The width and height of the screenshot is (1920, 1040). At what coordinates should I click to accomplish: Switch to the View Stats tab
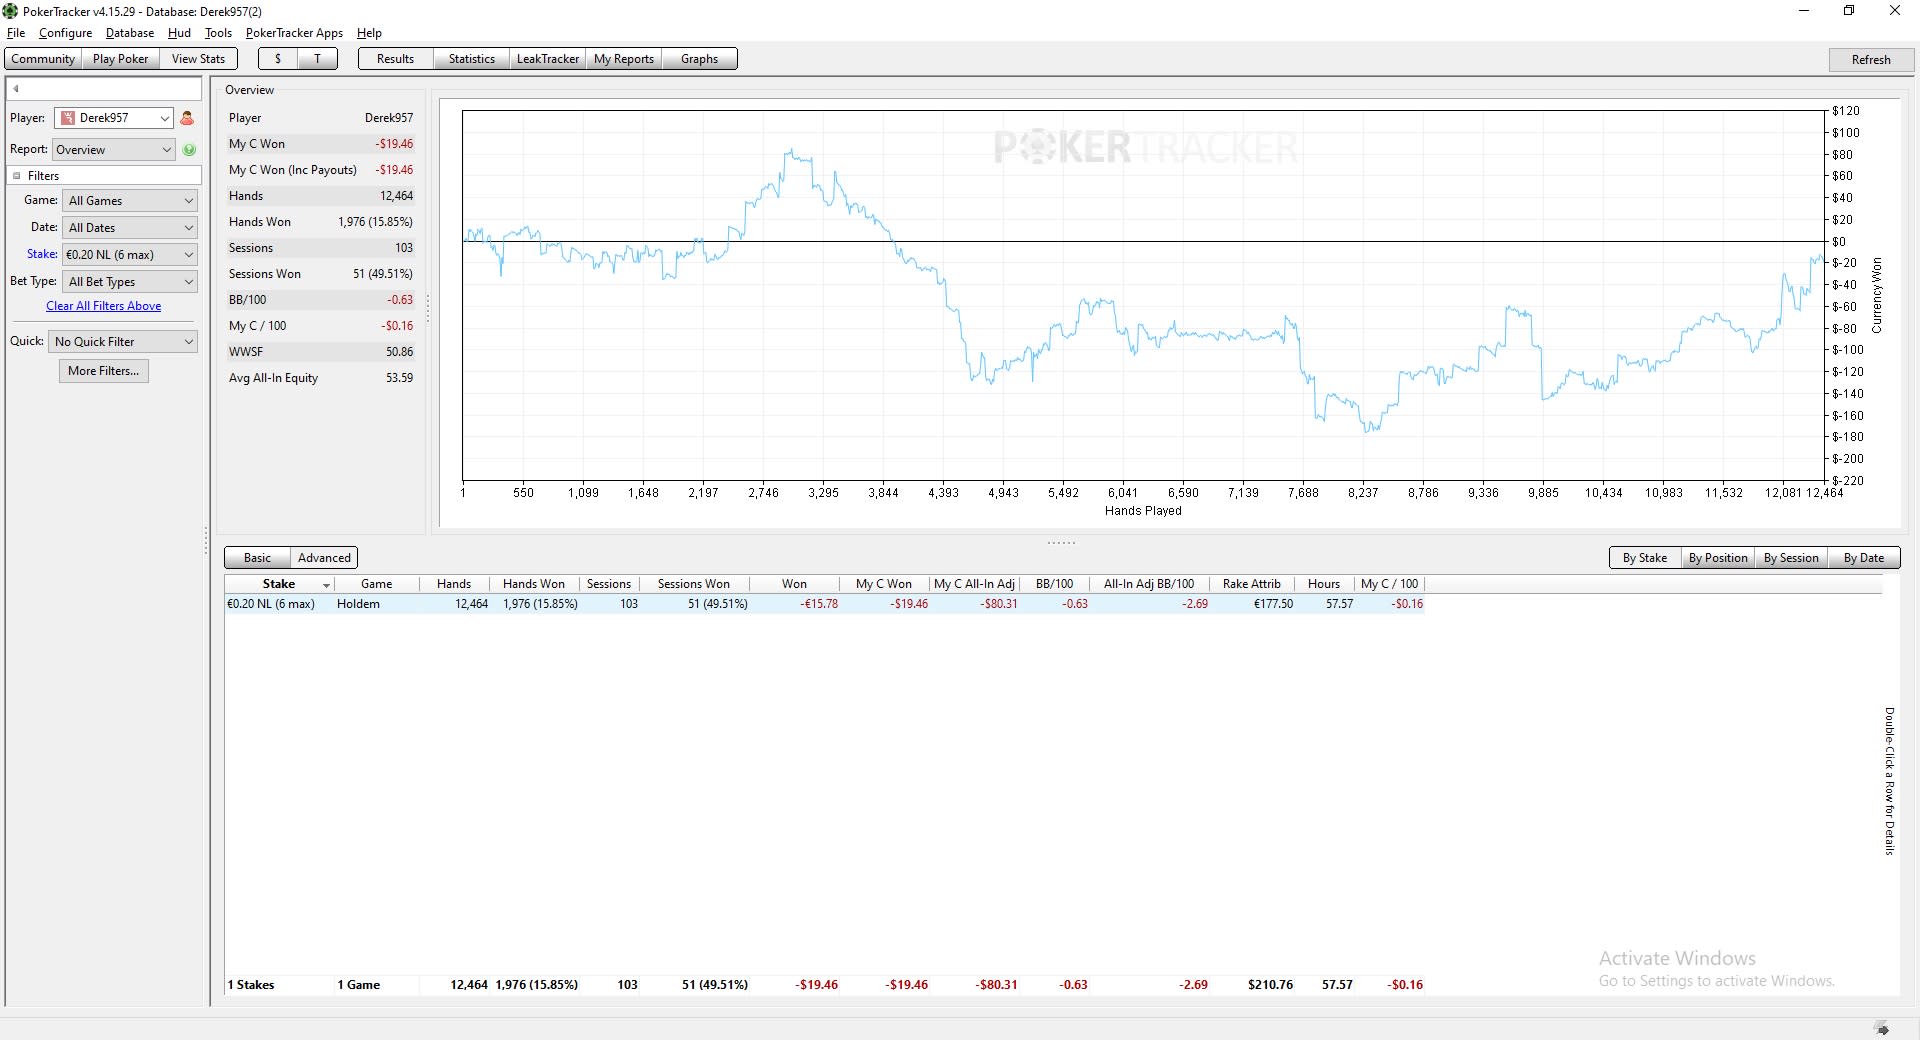point(198,59)
